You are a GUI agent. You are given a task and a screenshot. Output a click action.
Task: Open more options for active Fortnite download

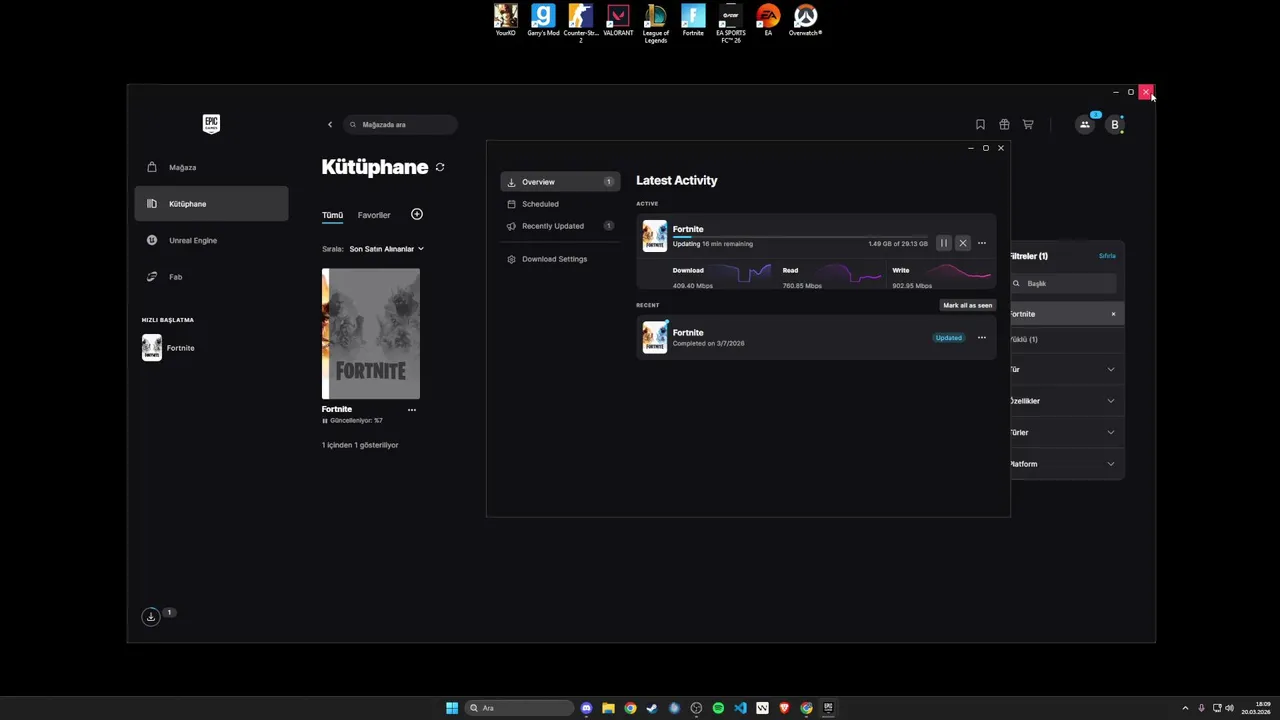click(982, 243)
